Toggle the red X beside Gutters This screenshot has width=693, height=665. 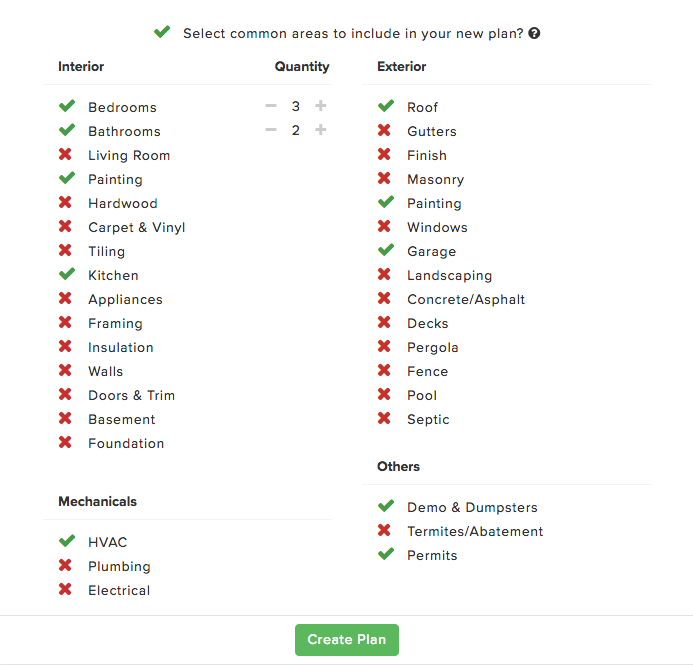(384, 130)
